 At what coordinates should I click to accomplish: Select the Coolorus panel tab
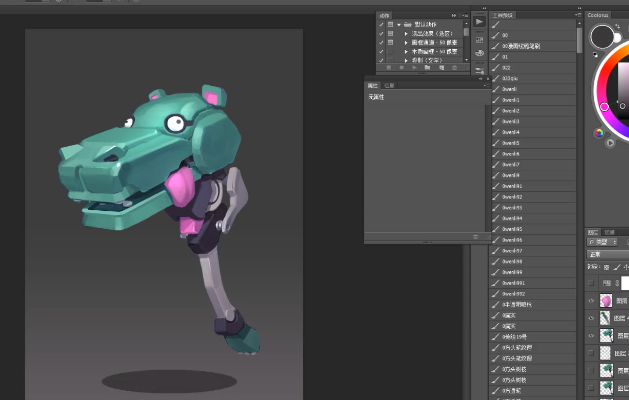(598, 15)
